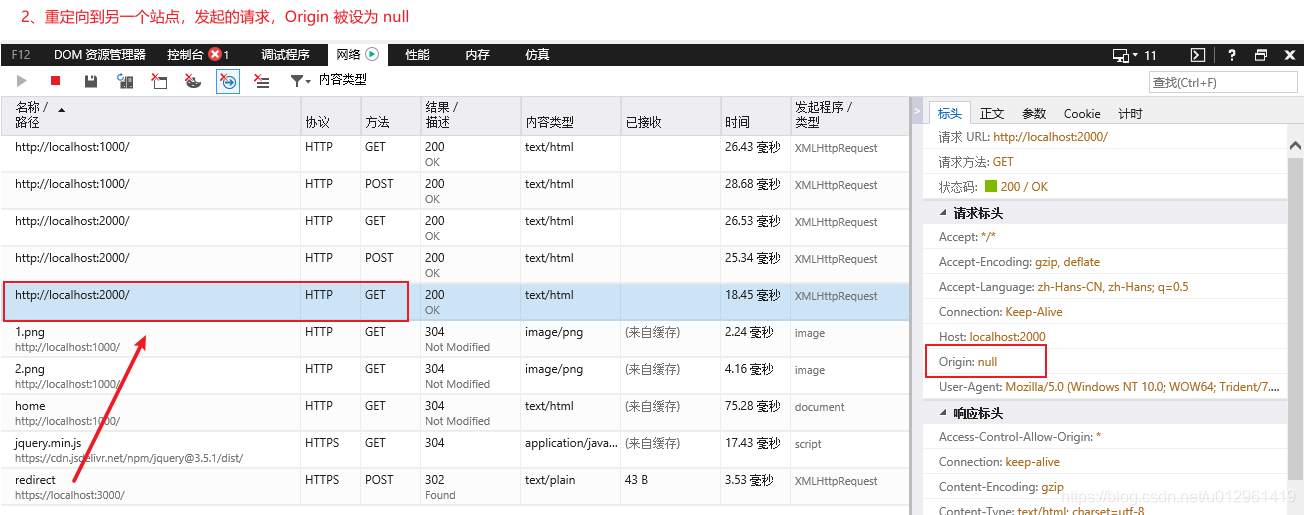This screenshot has width=1305, height=515.
Task: Click the clear session entries list icon
Action: pyautogui.click(x=261, y=81)
